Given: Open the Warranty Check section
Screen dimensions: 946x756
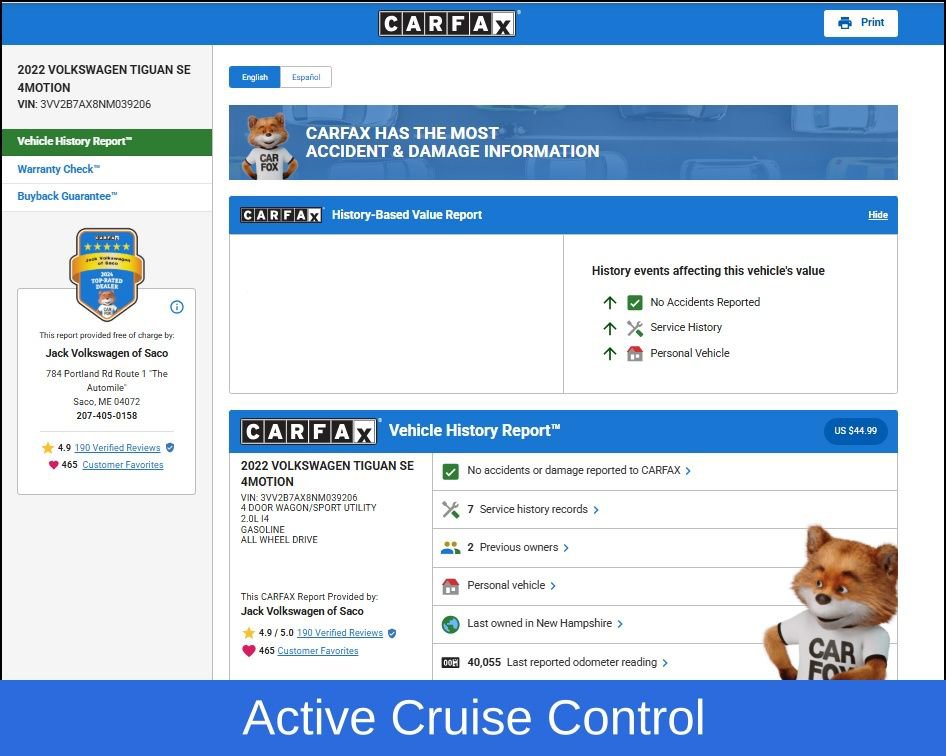Looking at the screenshot, I should 59,169.
